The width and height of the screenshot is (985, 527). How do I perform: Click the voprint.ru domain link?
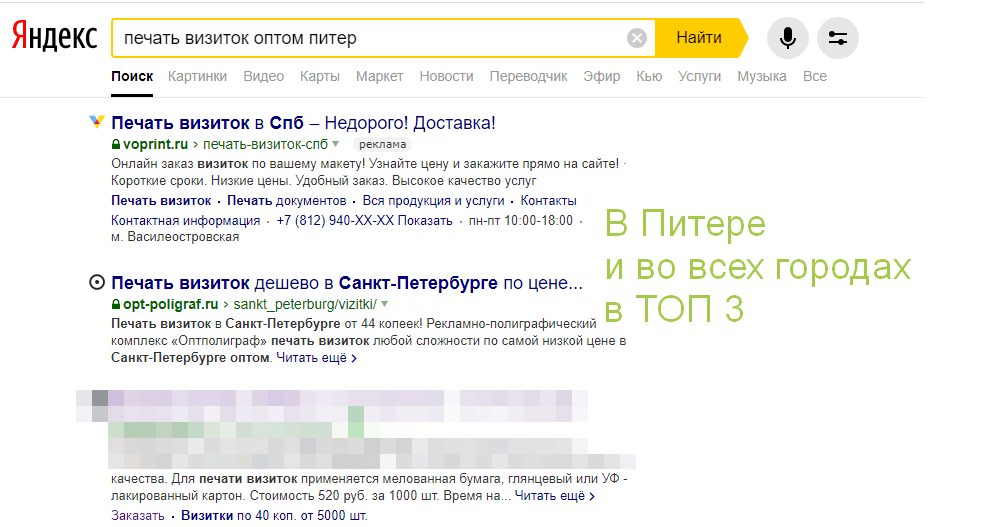click(155, 144)
